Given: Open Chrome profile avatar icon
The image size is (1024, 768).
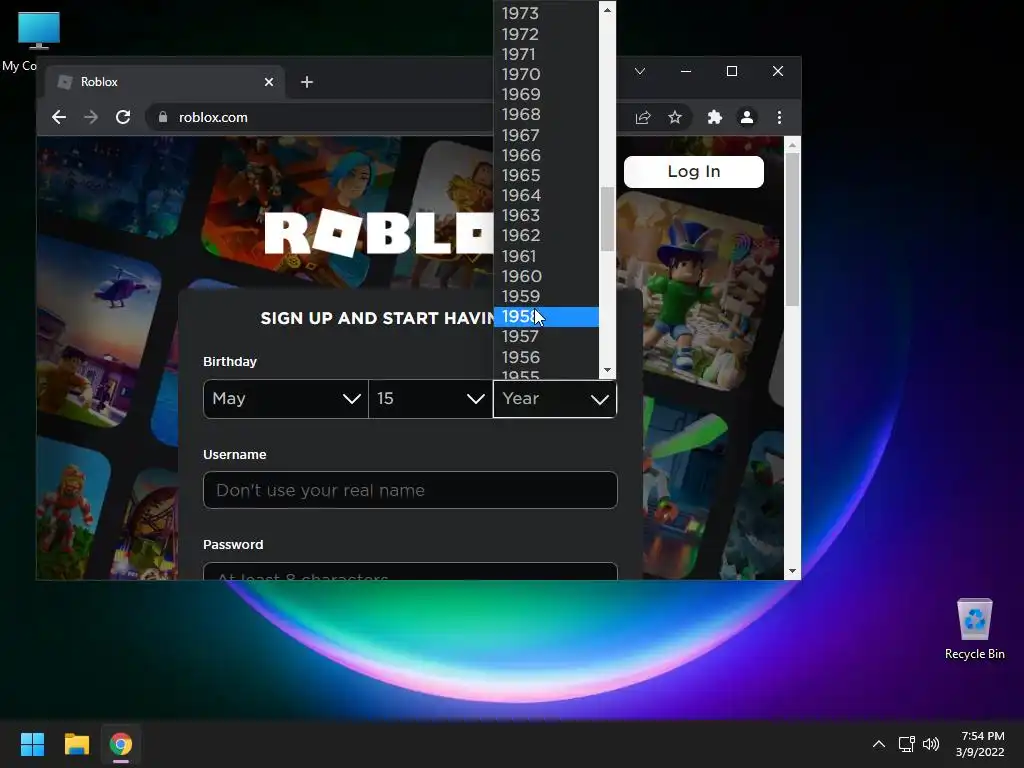Looking at the screenshot, I should click(x=746, y=118).
